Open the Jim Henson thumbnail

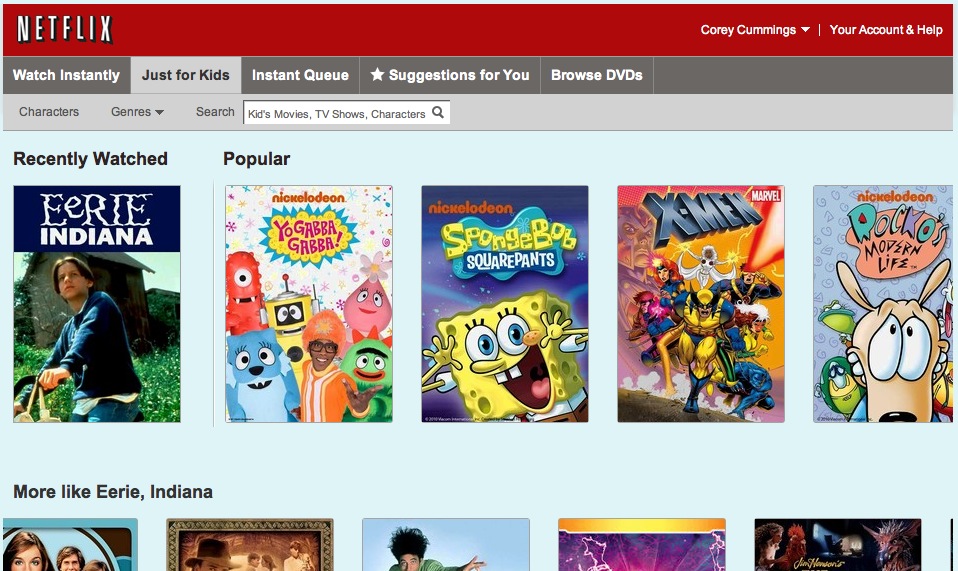[838, 545]
